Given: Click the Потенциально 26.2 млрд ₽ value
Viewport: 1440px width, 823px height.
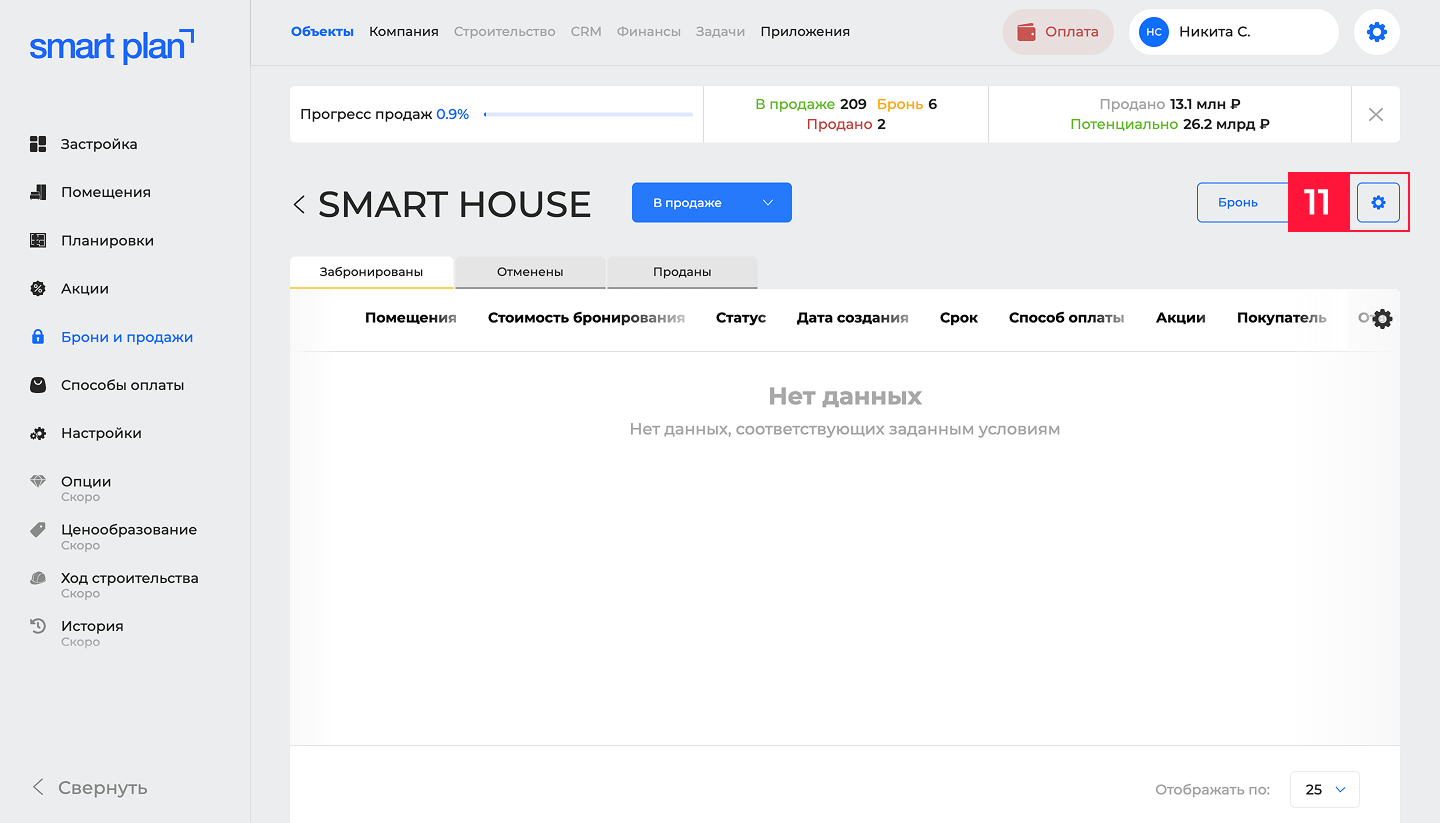Looking at the screenshot, I should point(1170,125).
